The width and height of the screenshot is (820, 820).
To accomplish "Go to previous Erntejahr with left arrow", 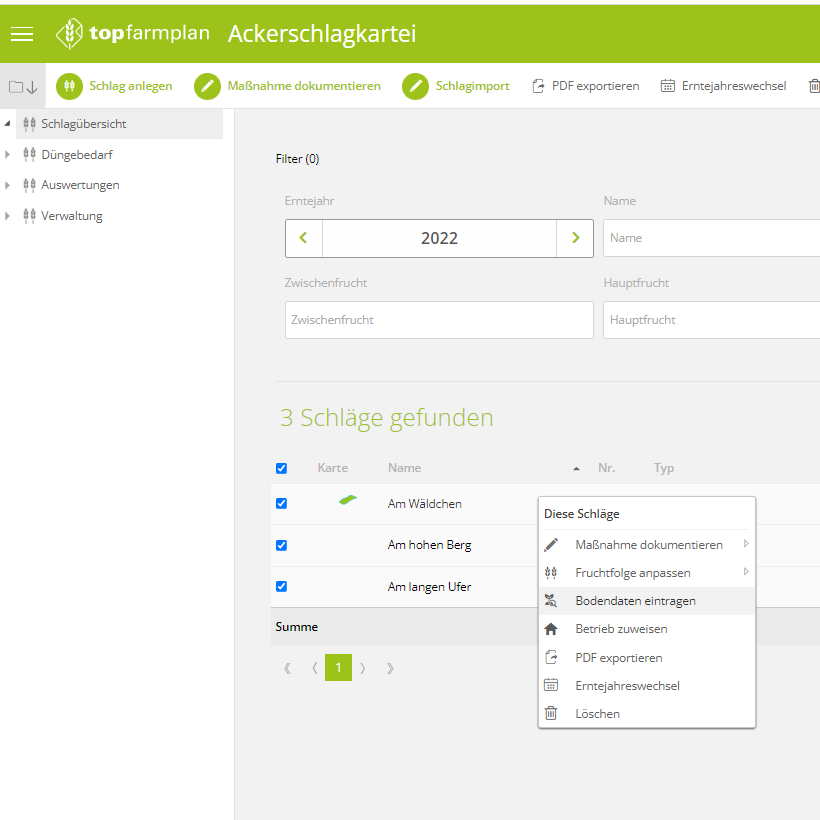I will tap(304, 238).
